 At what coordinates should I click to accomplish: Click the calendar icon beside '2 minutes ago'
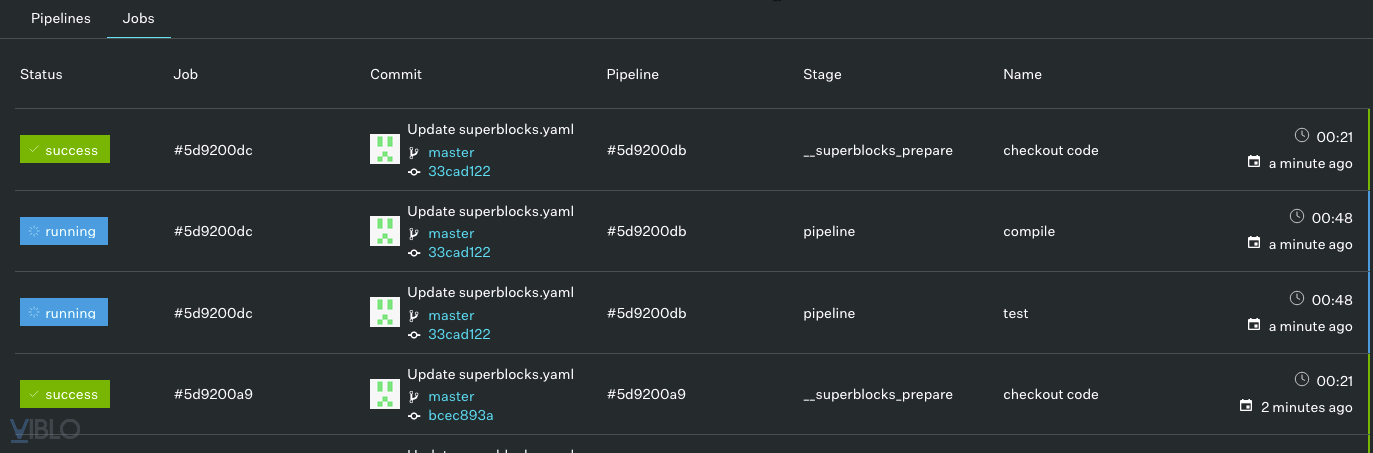point(1246,406)
